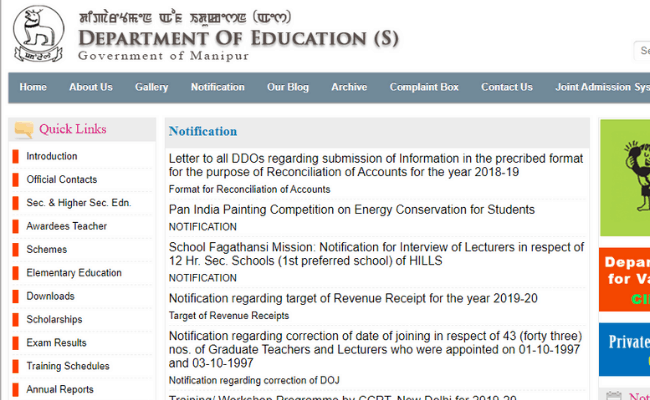
Task: Open Format for Reconciliation of Accounts link
Action: 249,189
